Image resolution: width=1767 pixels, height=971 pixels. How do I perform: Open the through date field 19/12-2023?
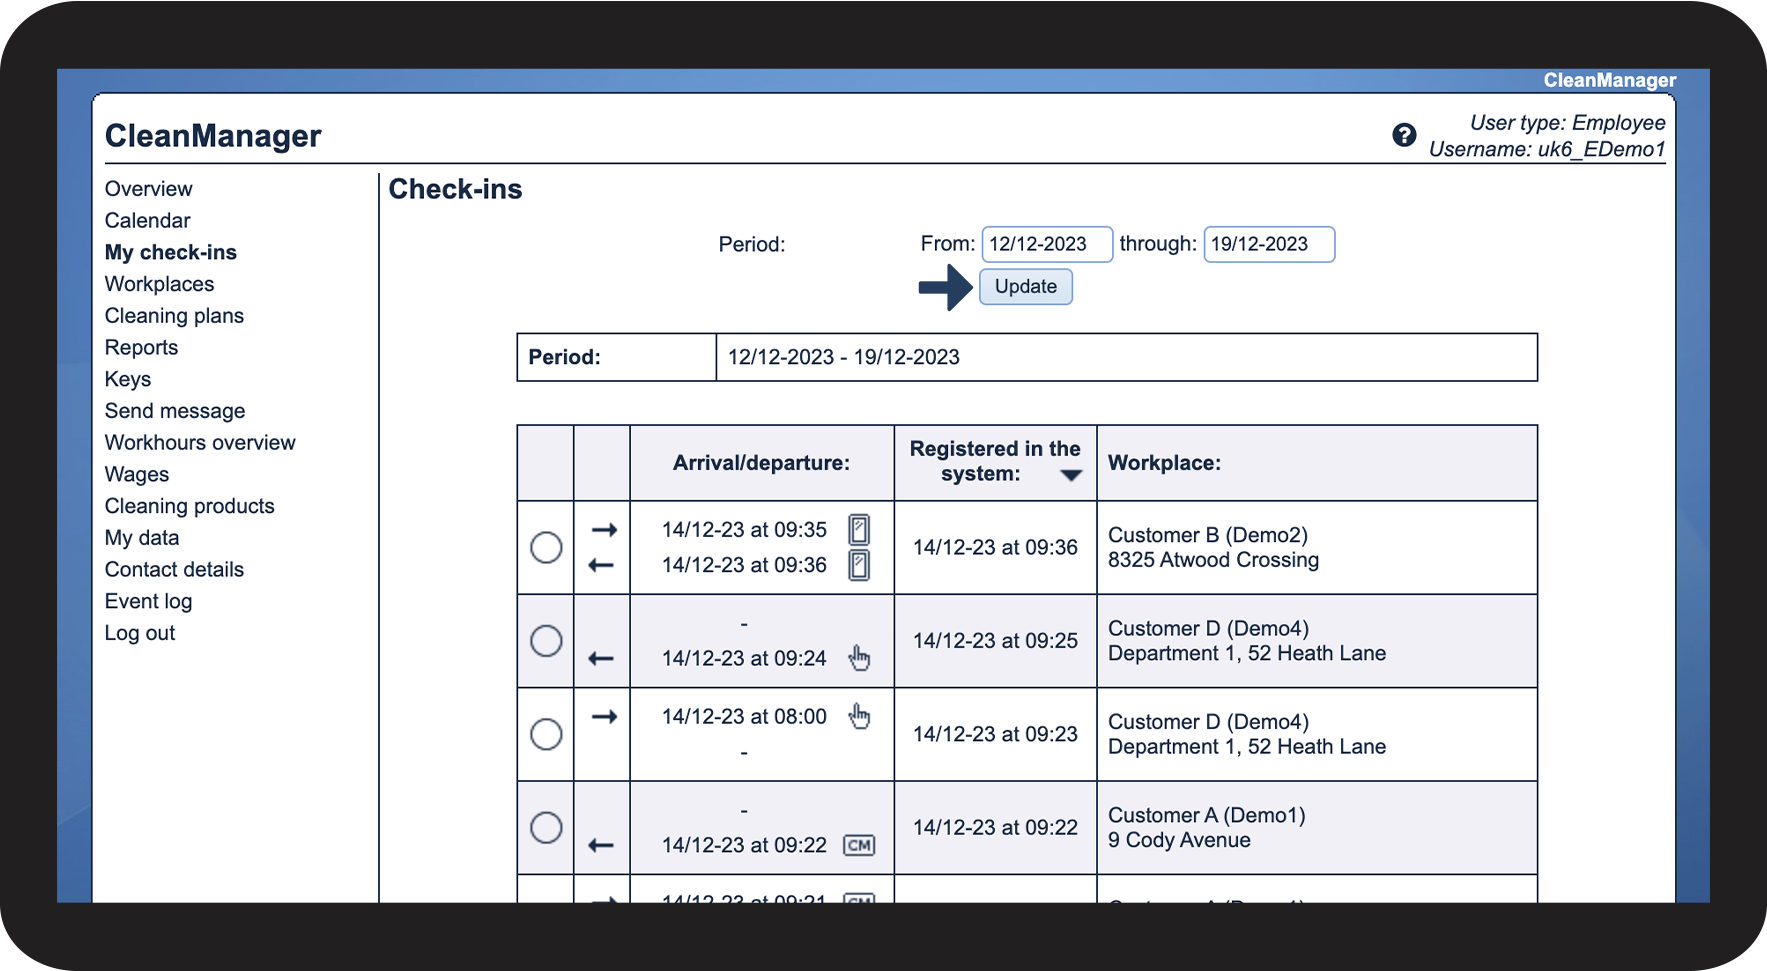click(1268, 244)
